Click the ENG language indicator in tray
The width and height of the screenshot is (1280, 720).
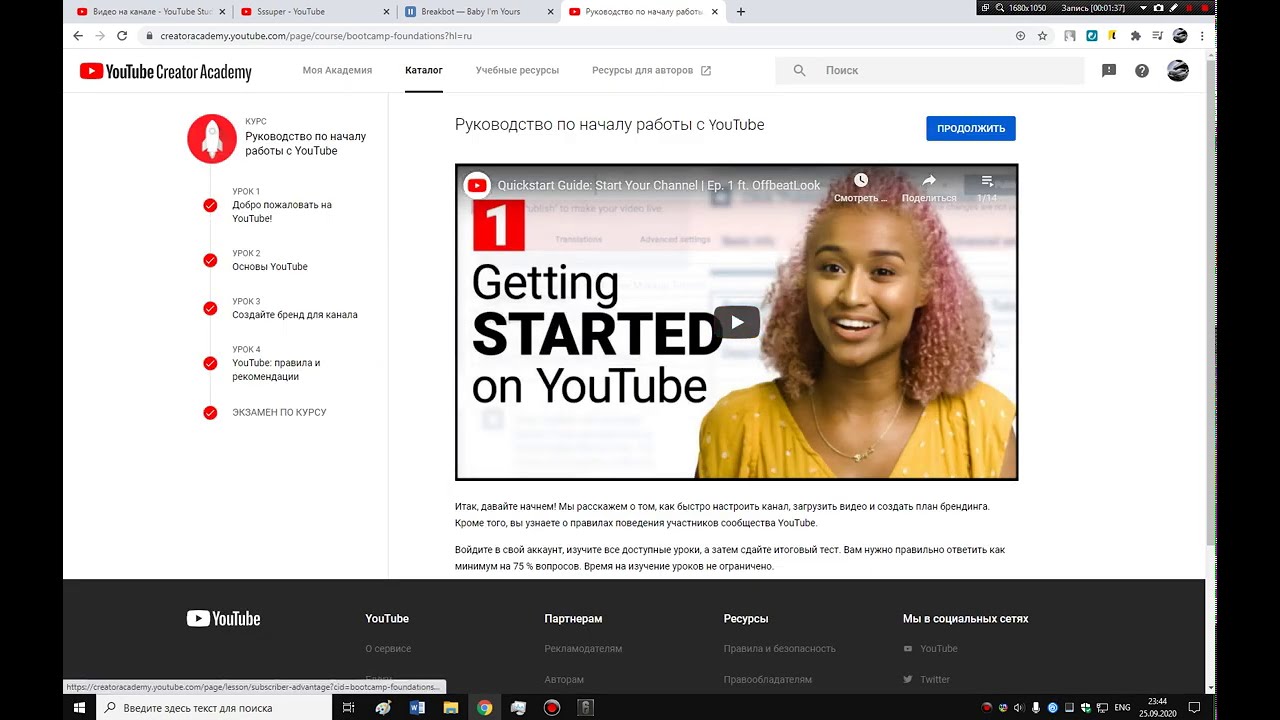click(x=1122, y=708)
